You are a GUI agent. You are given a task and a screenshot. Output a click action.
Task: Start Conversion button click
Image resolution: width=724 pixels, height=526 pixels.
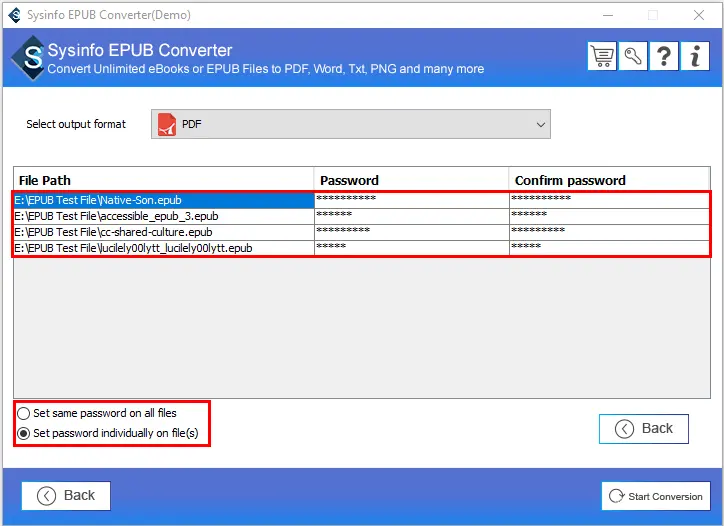point(656,496)
